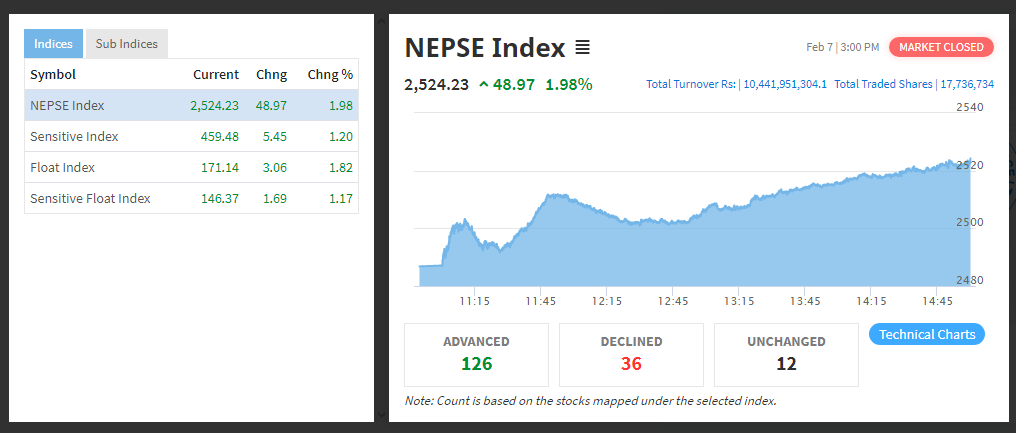Click the 2,524.23 value in the table
Image resolution: width=1016 pixels, height=433 pixels.
click(x=214, y=106)
